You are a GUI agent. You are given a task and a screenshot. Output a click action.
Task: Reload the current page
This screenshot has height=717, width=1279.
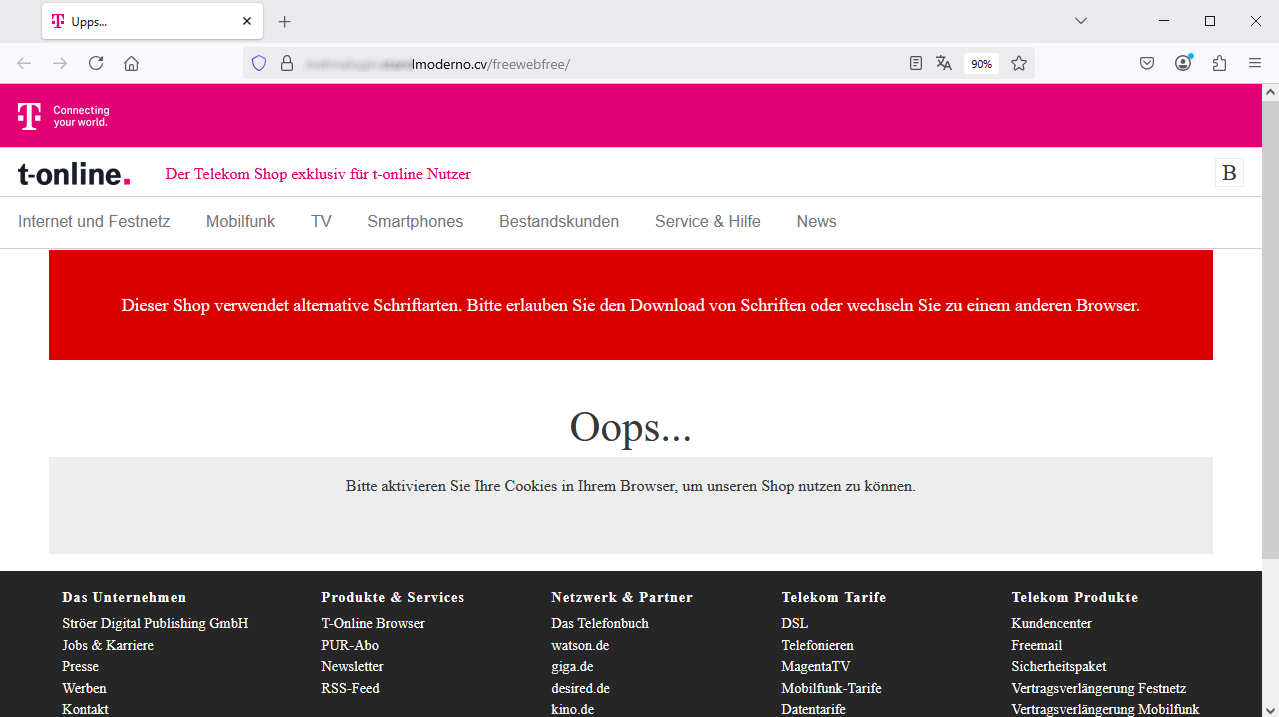tap(96, 63)
